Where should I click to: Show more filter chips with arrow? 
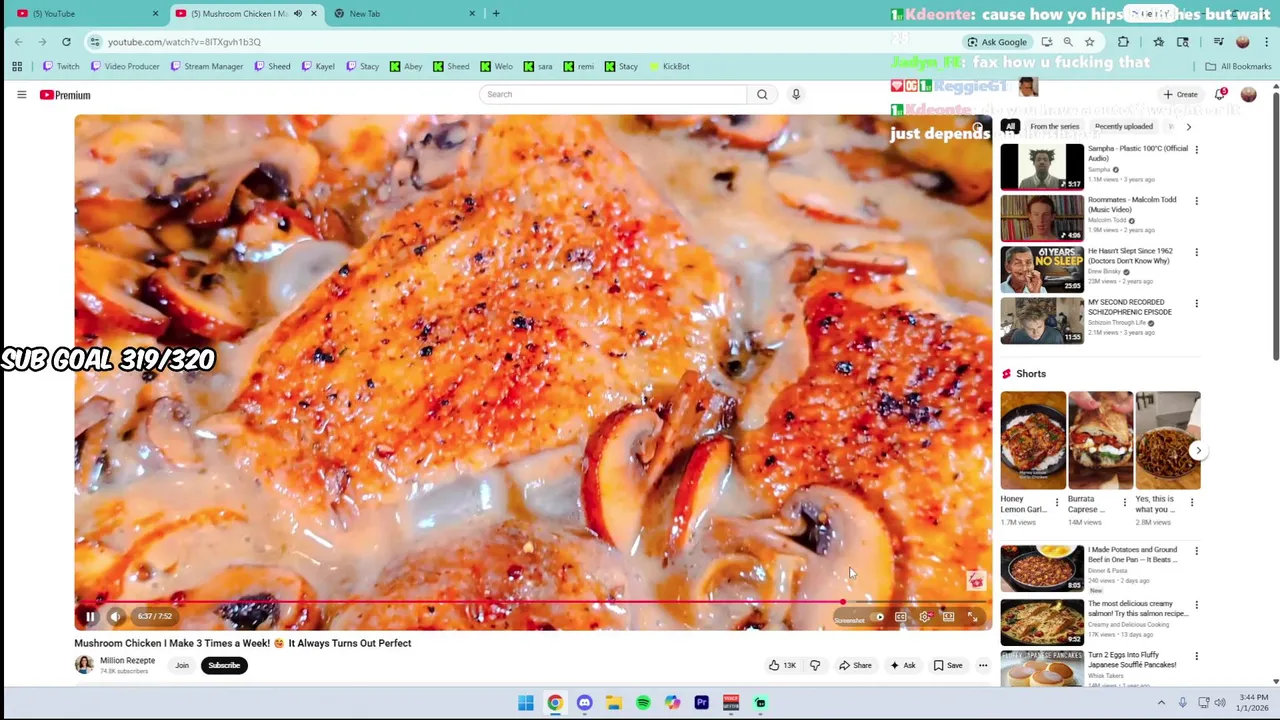pos(1188,127)
